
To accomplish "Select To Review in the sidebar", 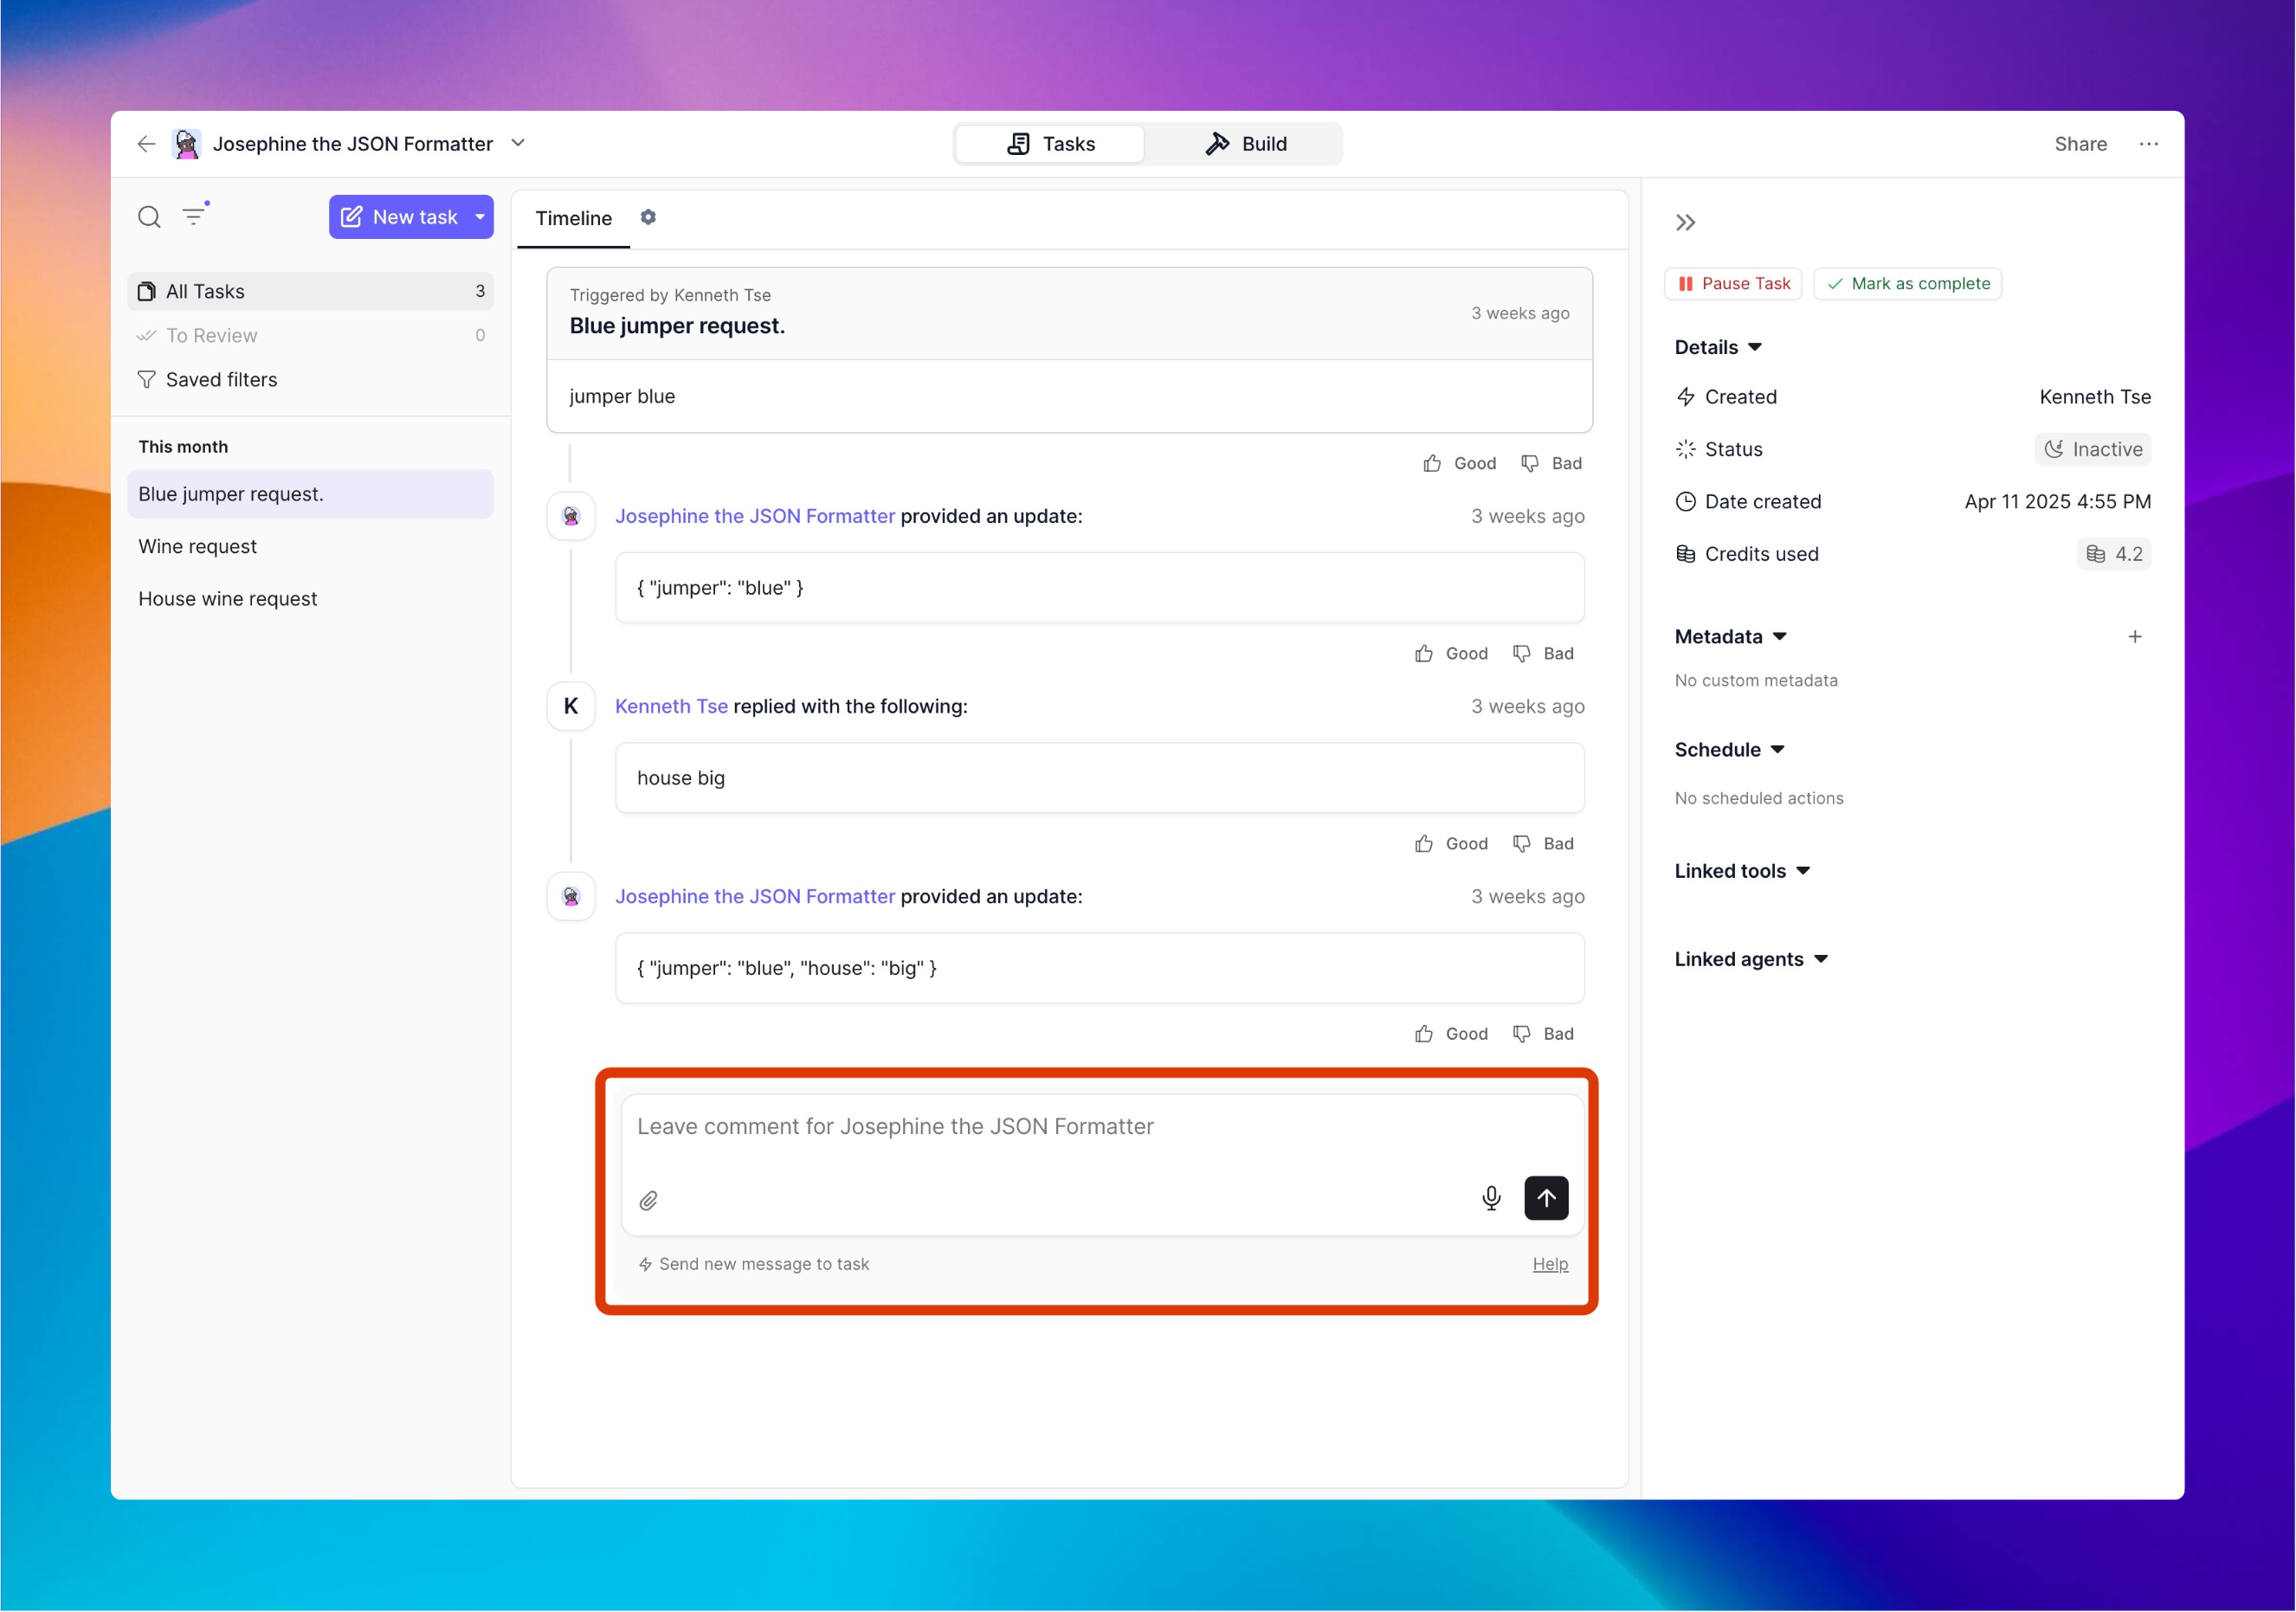I will click(310, 335).
